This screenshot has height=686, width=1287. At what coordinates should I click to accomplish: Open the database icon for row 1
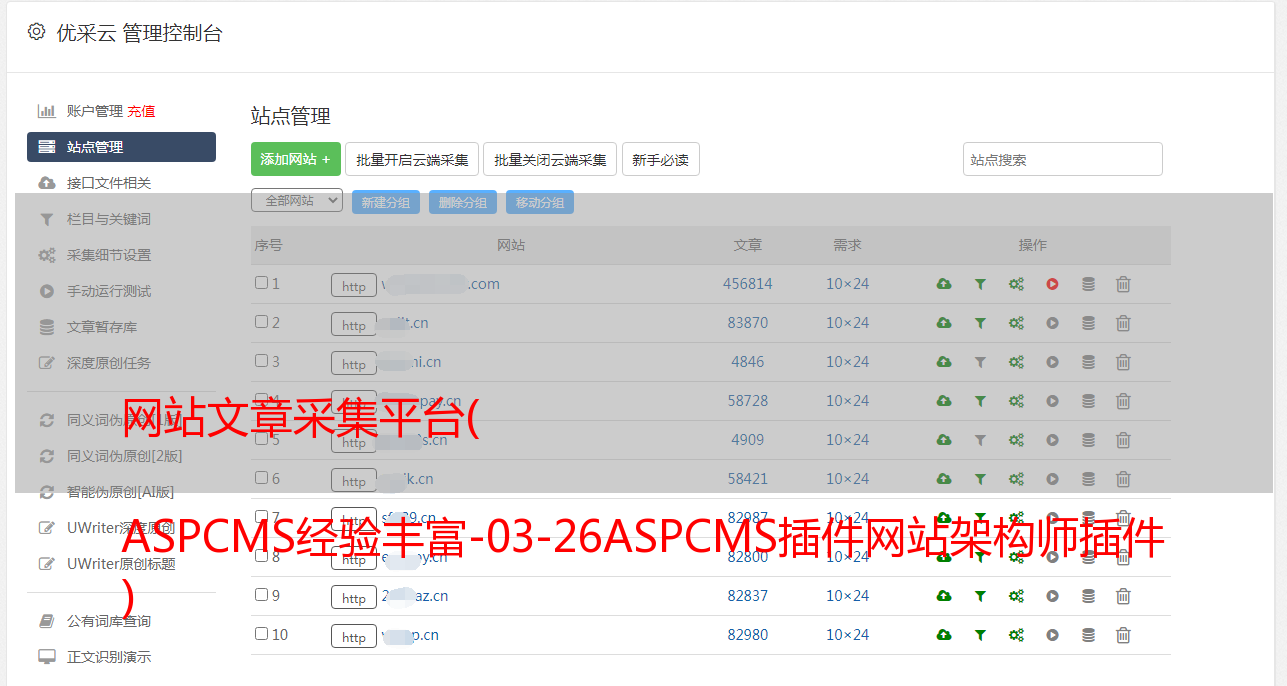1088,284
